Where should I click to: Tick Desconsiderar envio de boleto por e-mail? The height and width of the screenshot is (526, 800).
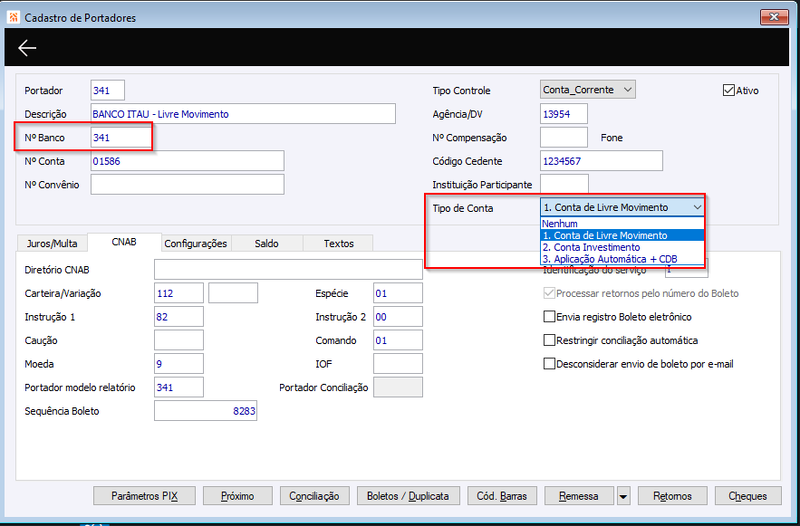tap(549, 364)
